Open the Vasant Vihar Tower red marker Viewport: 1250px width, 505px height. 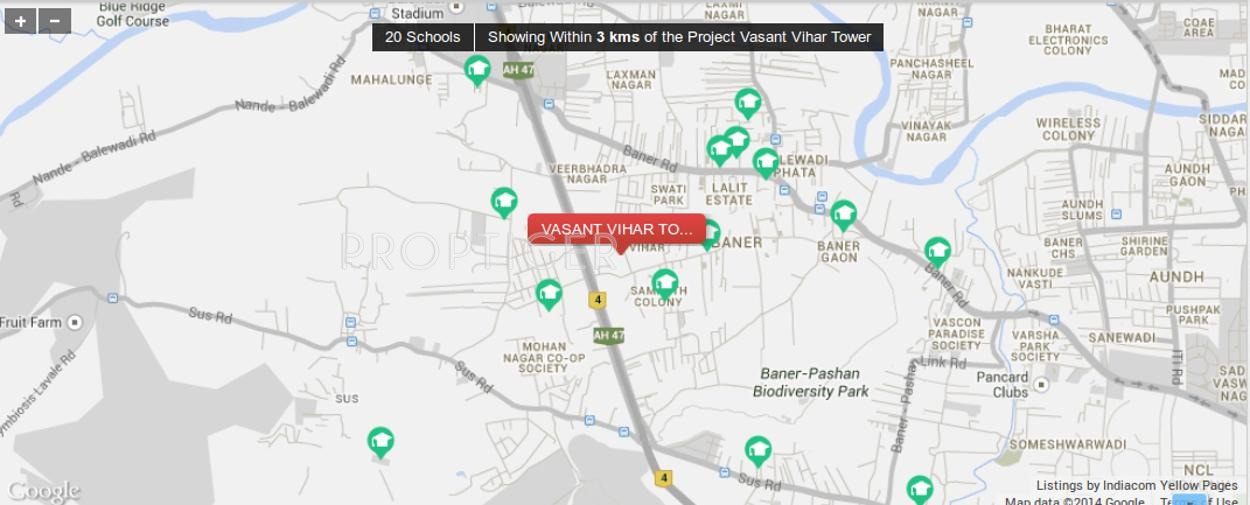[617, 229]
